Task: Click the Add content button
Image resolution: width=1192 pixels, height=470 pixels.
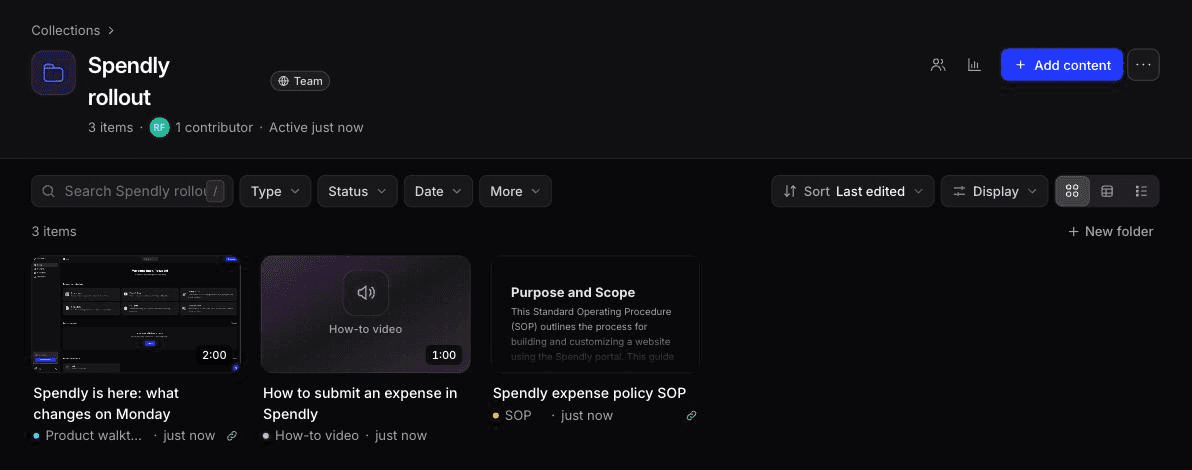Action: click(1062, 65)
